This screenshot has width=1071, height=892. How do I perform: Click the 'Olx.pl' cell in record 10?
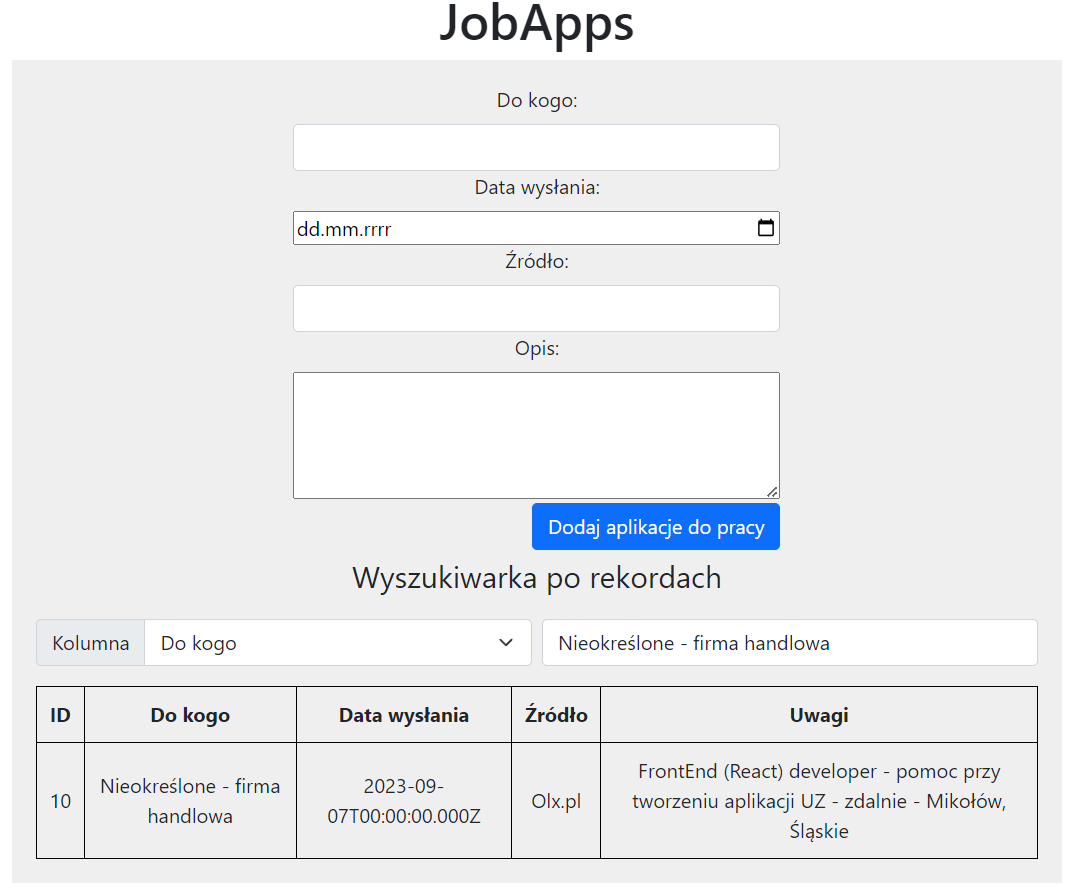pos(555,799)
